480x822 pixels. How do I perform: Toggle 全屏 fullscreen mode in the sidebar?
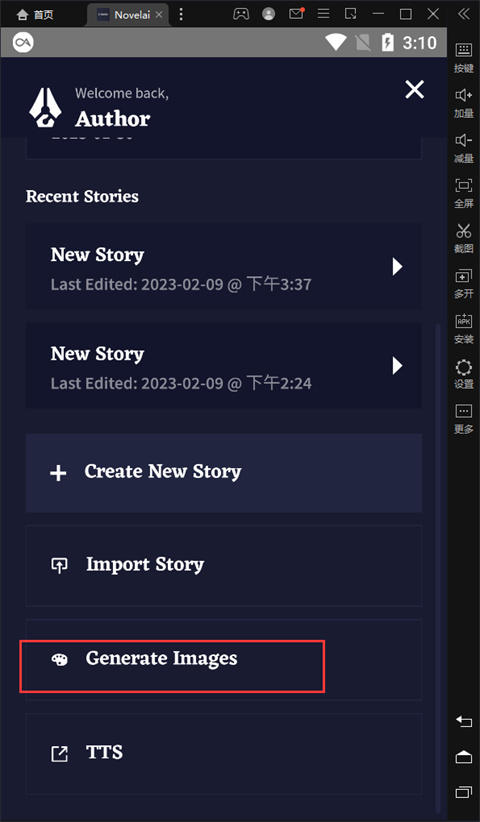click(464, 192)
